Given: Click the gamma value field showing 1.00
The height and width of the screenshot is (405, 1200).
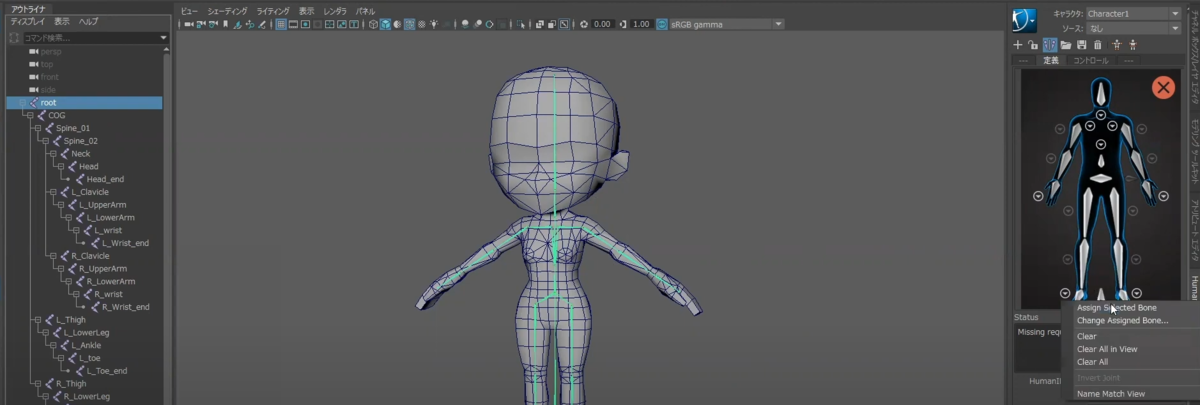Looking at the screenshot, I should [x=642, y=24].
